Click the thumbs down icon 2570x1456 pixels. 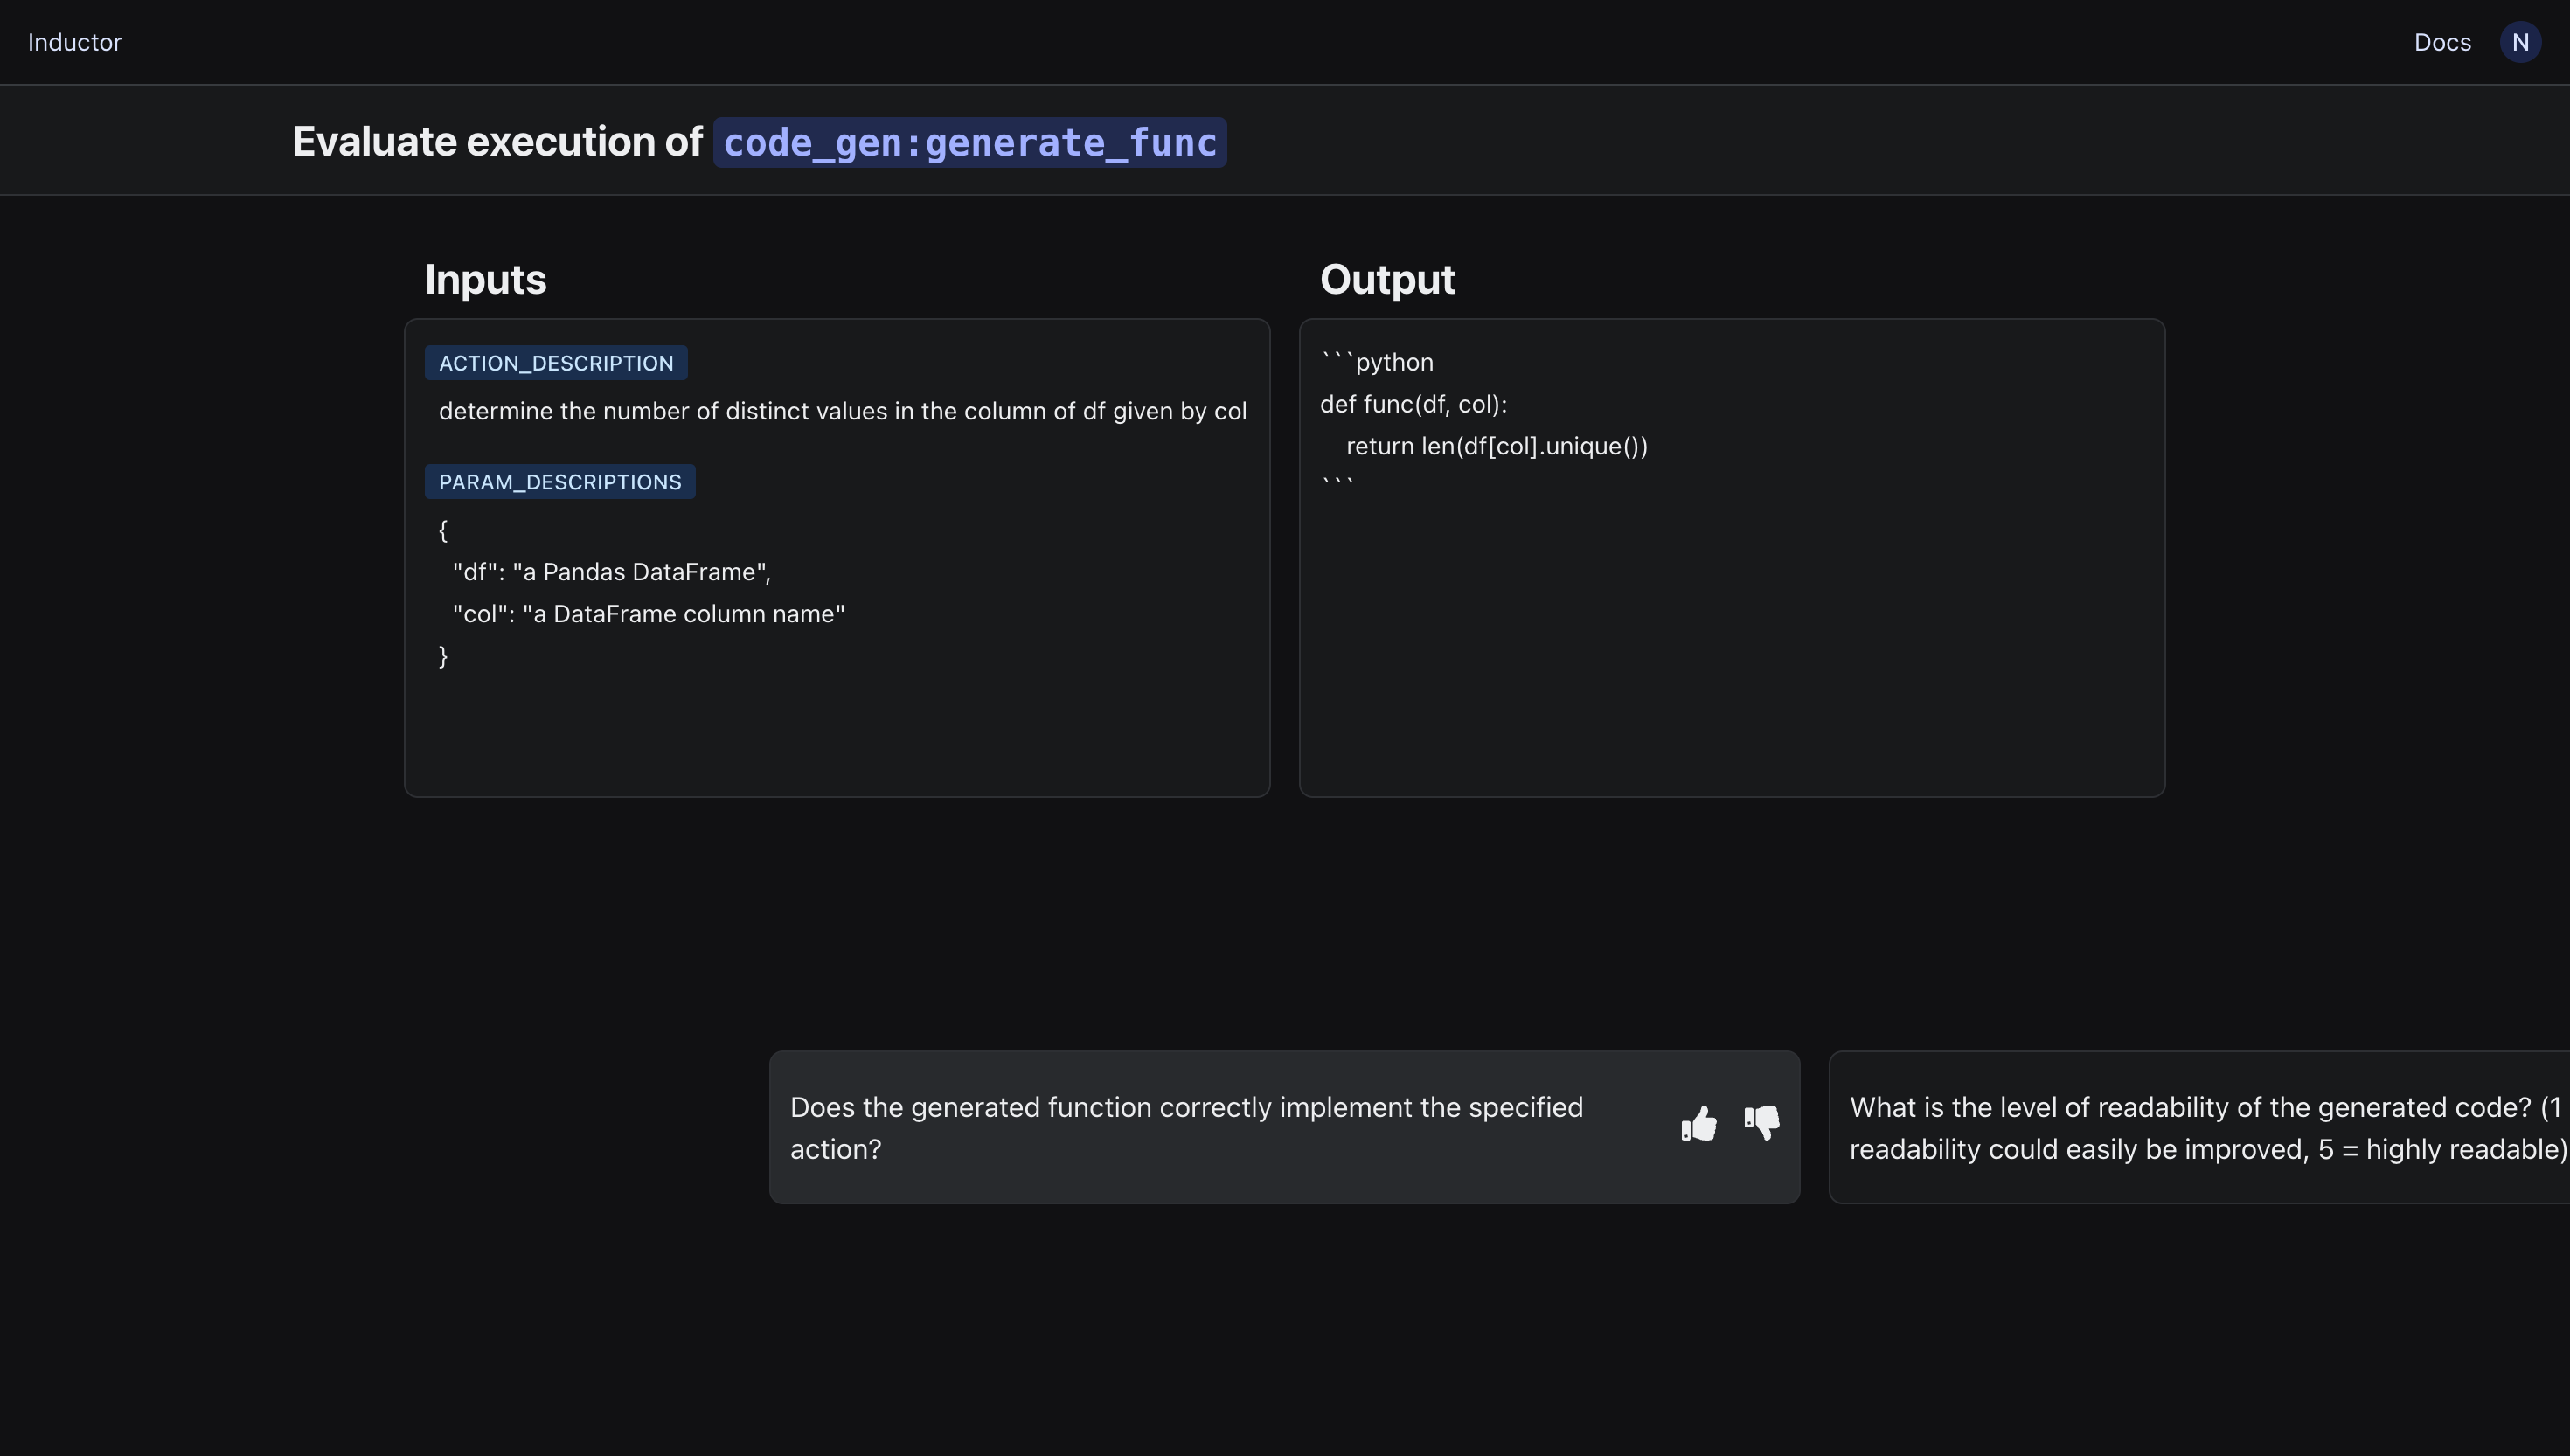coord(1762,1124)
